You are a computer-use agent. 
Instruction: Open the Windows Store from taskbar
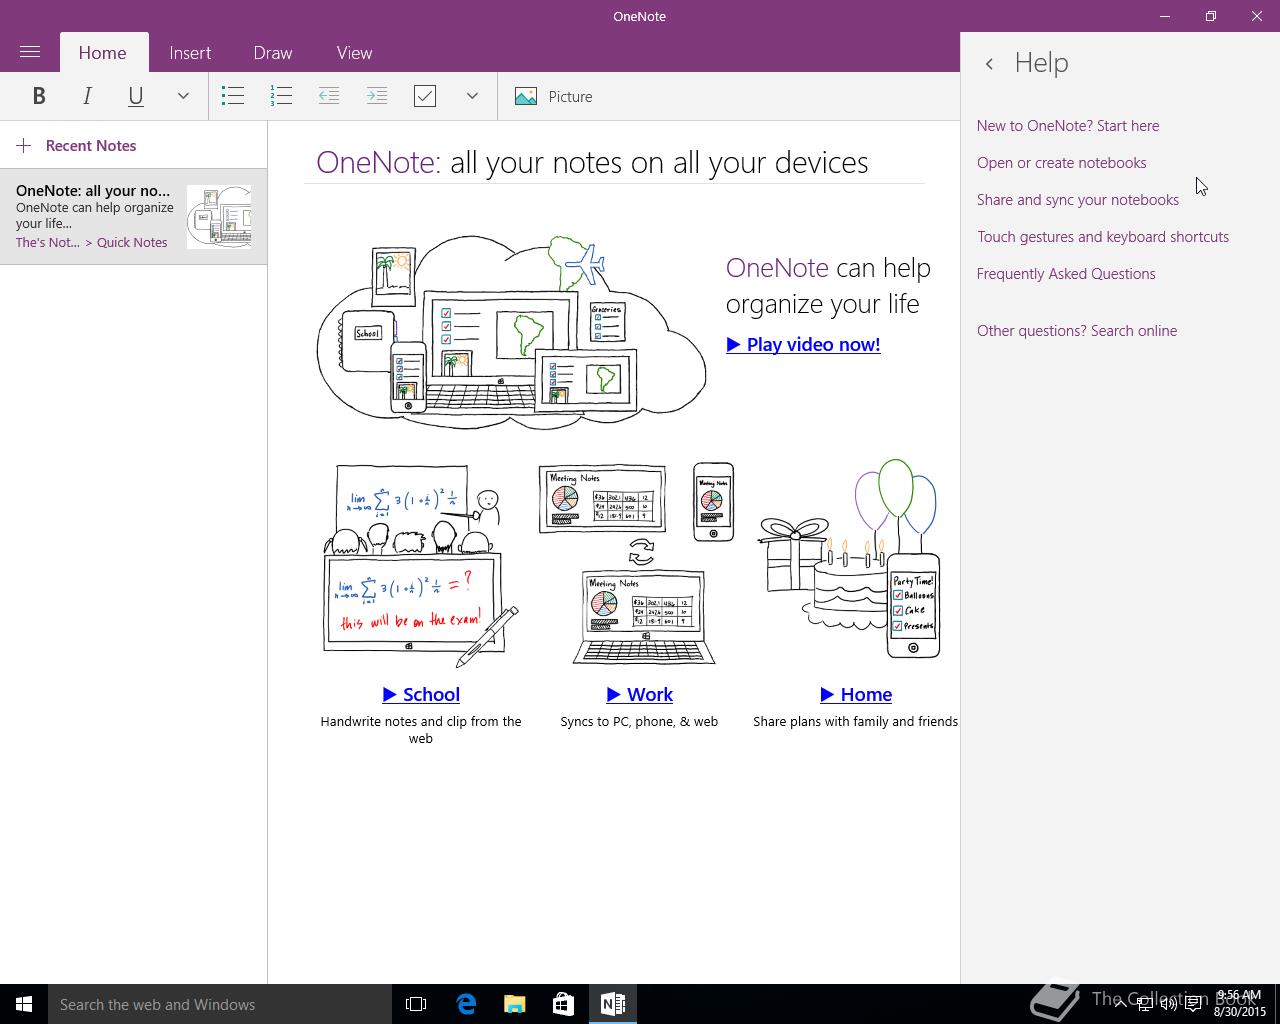click(563, 1004)
